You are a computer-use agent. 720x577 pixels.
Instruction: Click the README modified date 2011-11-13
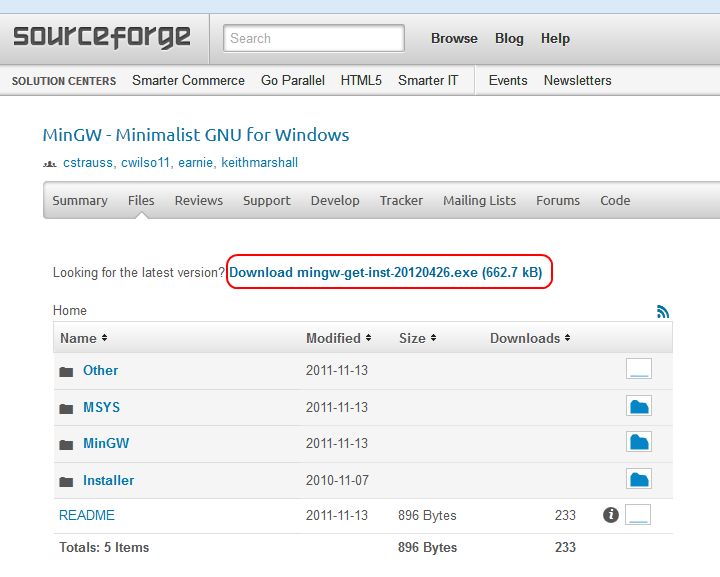pyautogui.click(x=337, y=515)
